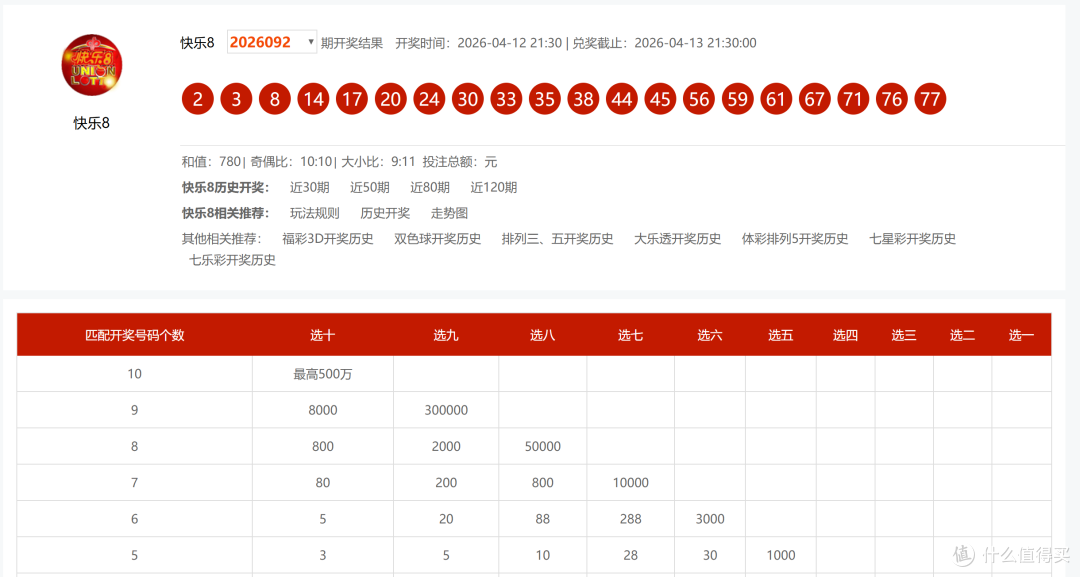Click the red ball numbered 56
Viewport: 1080px width, 577px height.
pos(699,99)
